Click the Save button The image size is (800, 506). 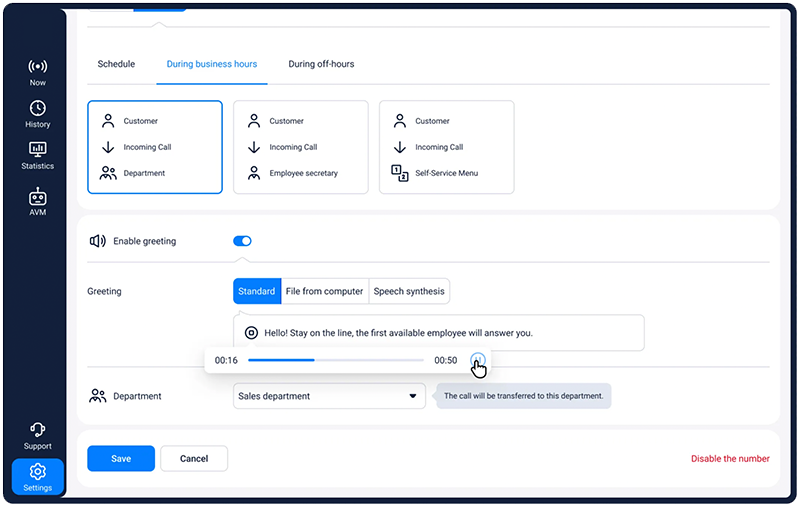121,458
